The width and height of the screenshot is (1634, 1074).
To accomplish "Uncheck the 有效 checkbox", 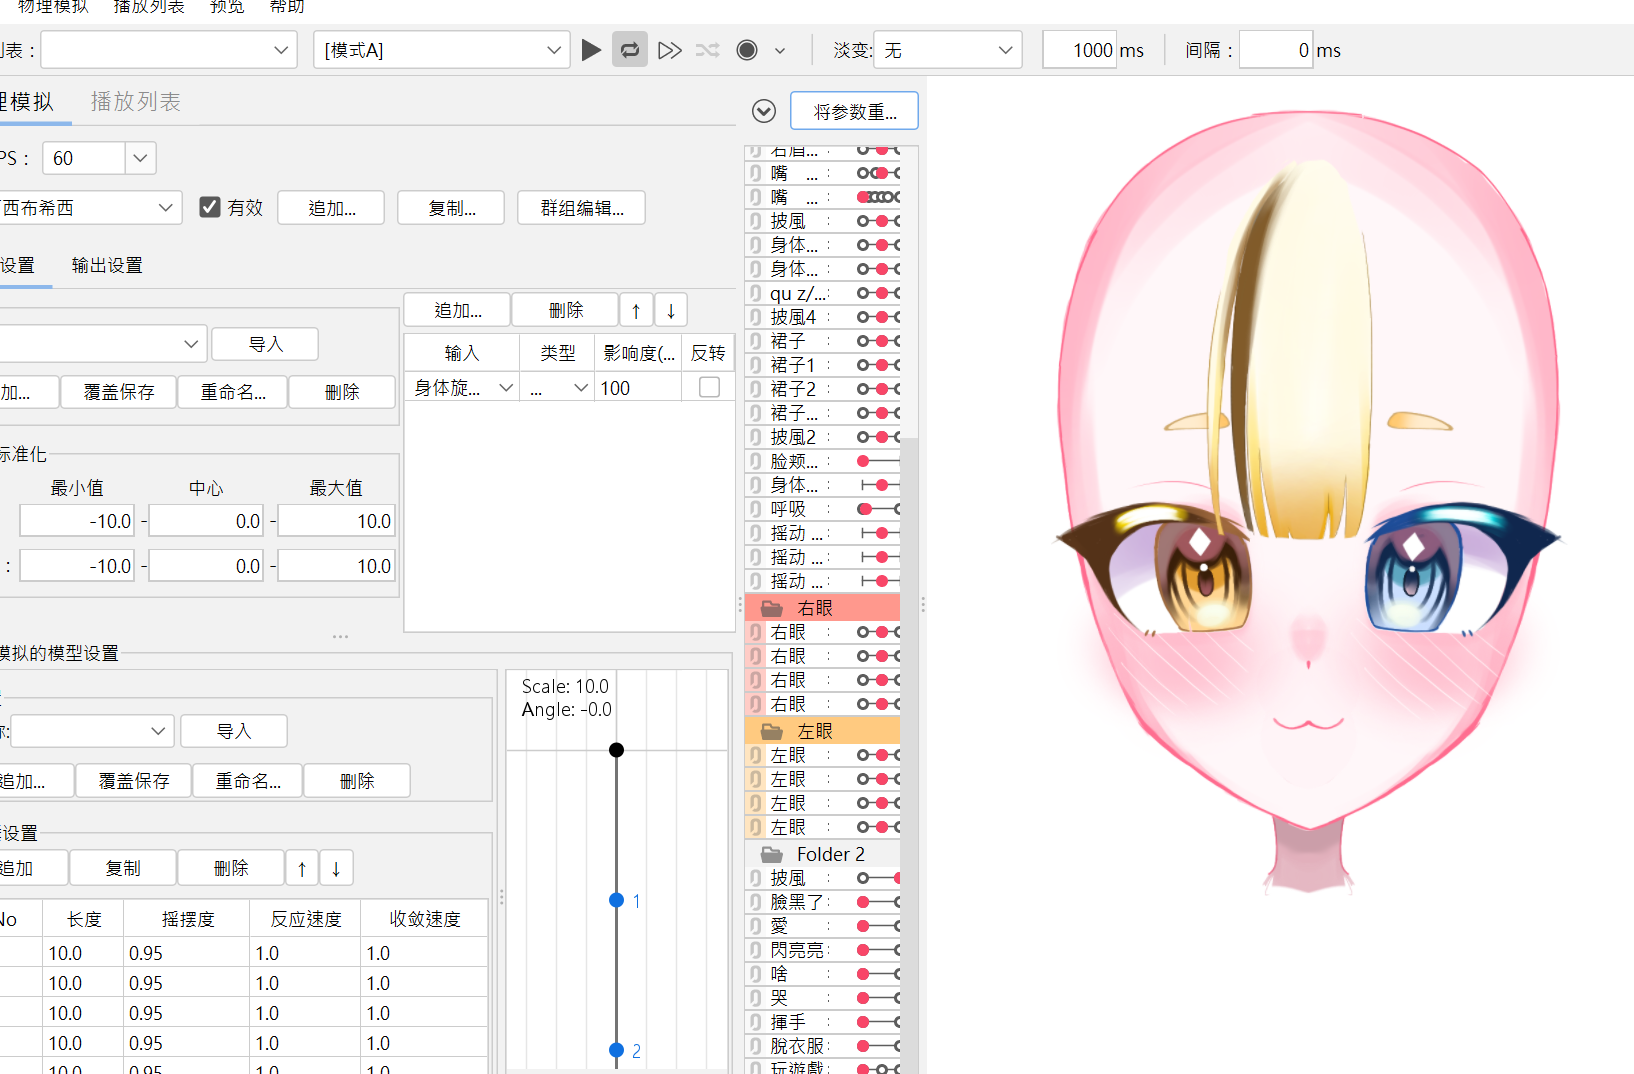I will pyautogui.click(x=210, y=207).
